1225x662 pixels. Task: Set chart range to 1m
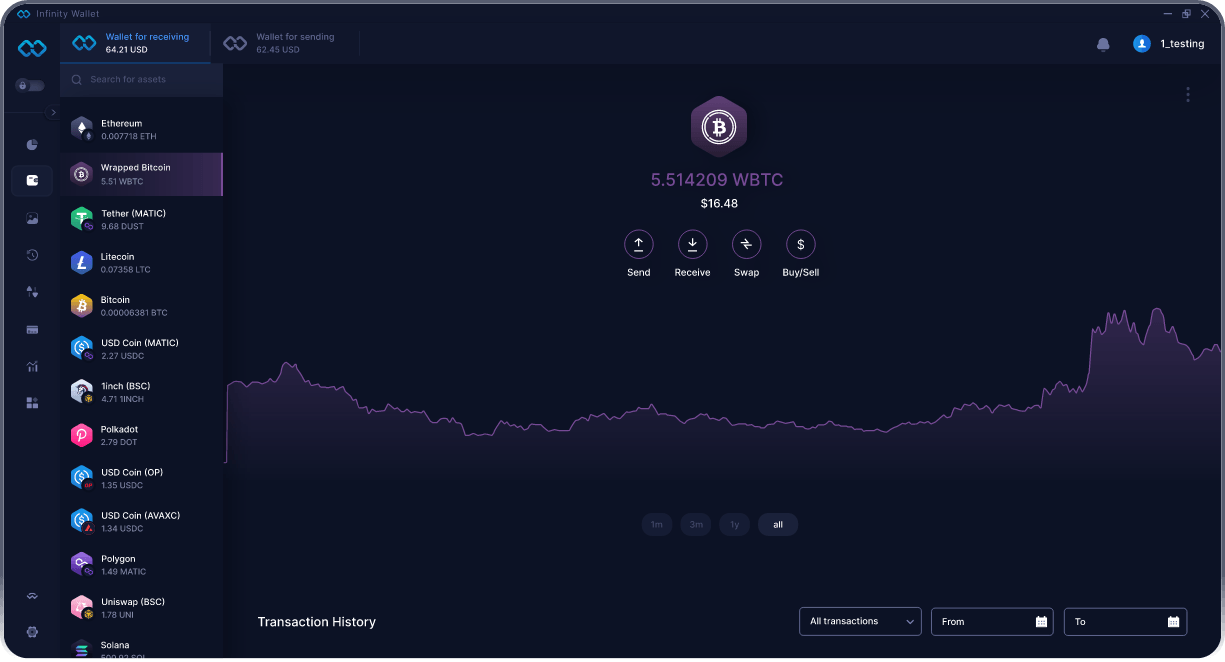click(x=657, y=525)
